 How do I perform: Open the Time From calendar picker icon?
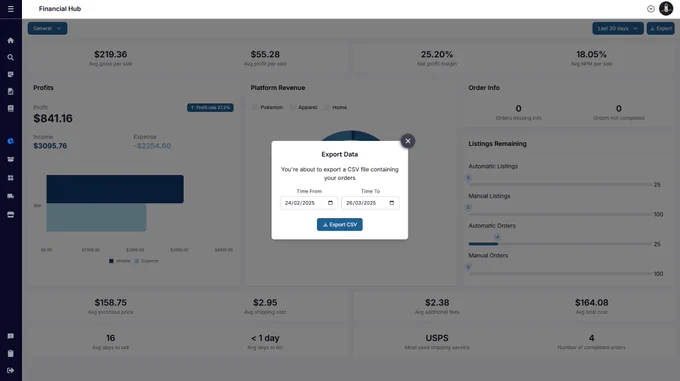pos(330,203)
